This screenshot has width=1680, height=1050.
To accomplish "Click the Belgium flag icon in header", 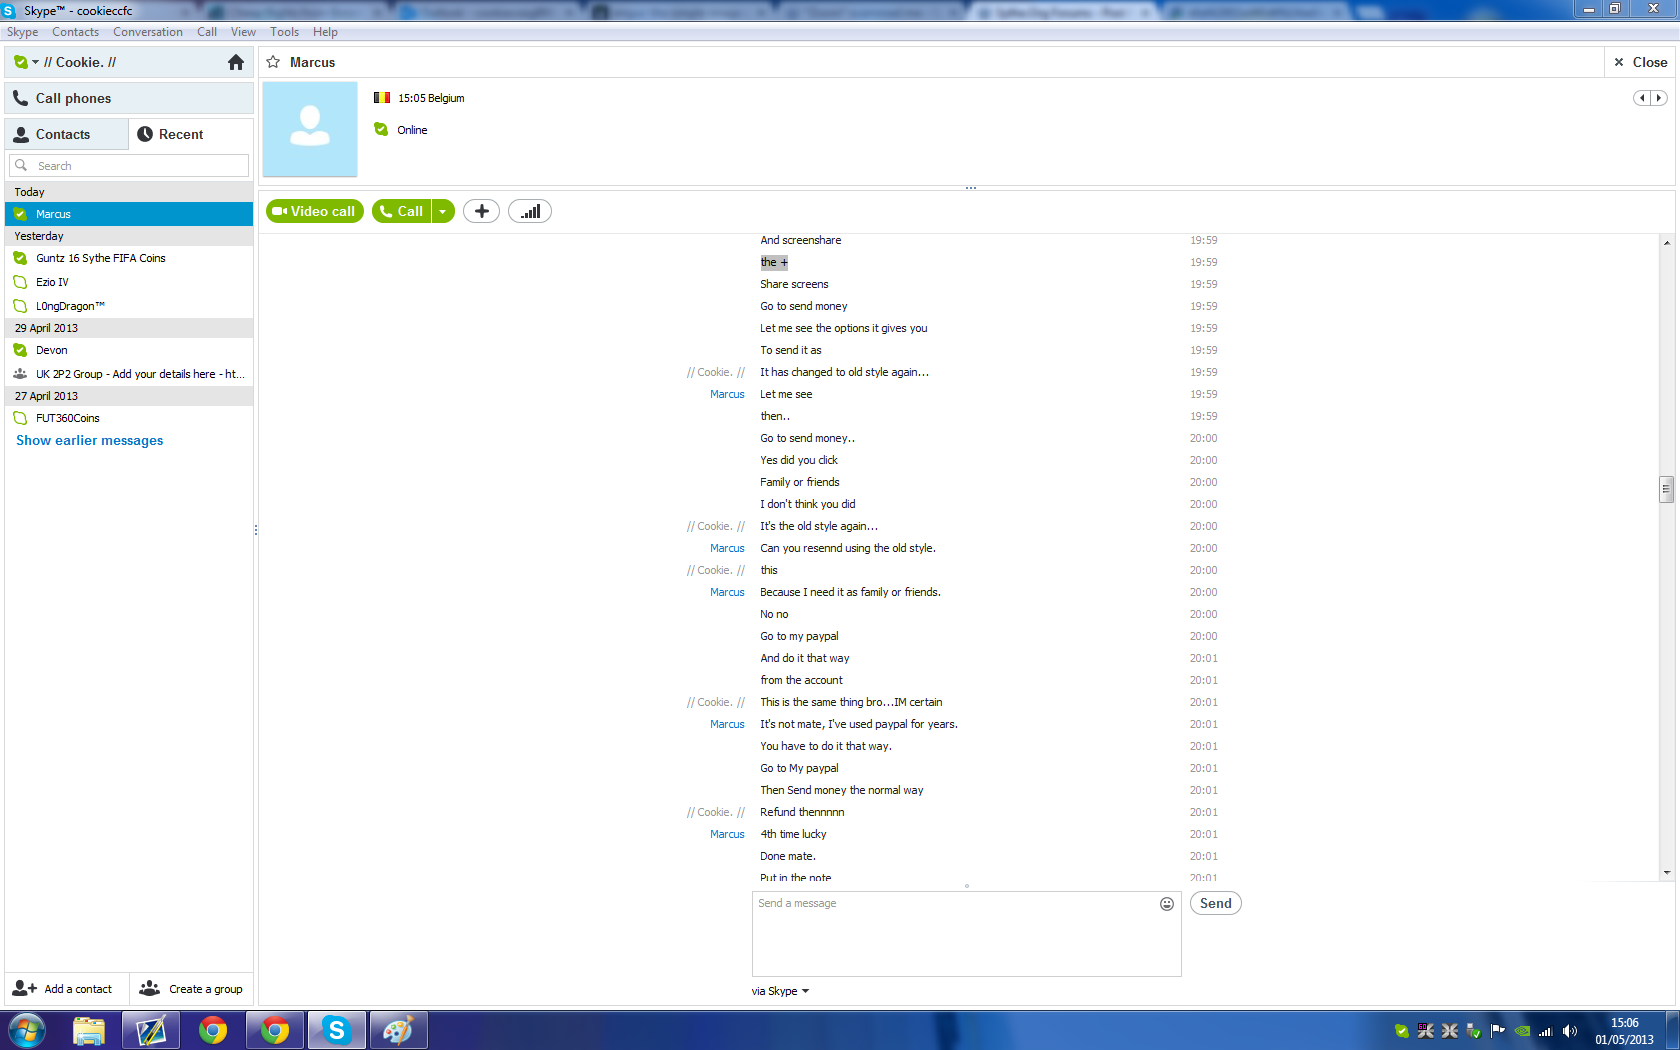I will pos(382,98).
